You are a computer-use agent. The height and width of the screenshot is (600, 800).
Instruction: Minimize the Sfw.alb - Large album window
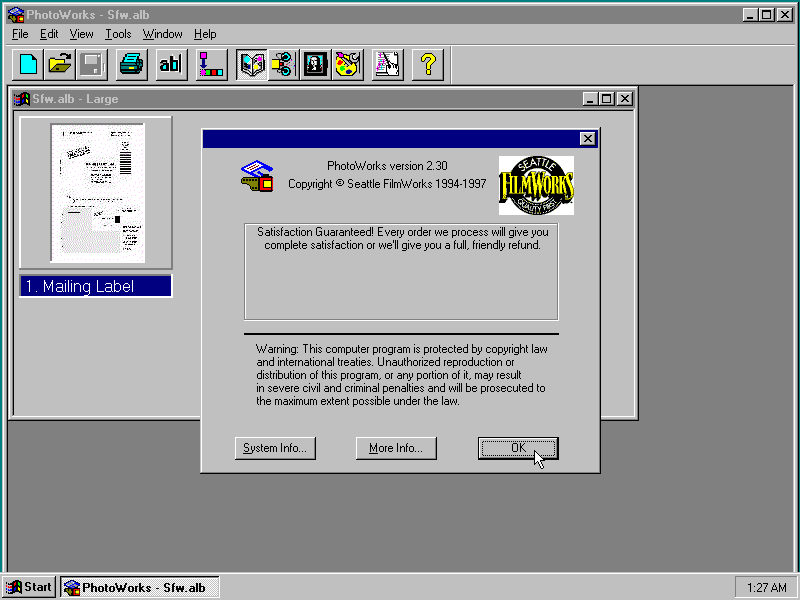click(x=590, y=98)
